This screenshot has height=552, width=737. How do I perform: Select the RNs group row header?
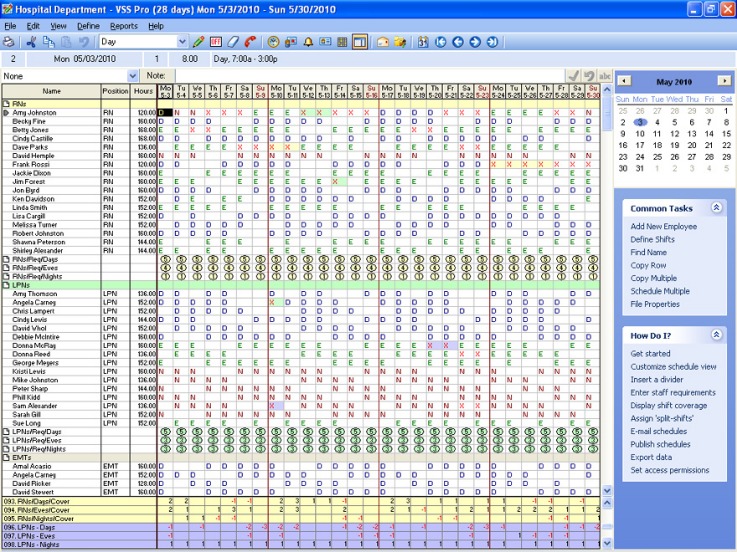(x=20, y=103)
